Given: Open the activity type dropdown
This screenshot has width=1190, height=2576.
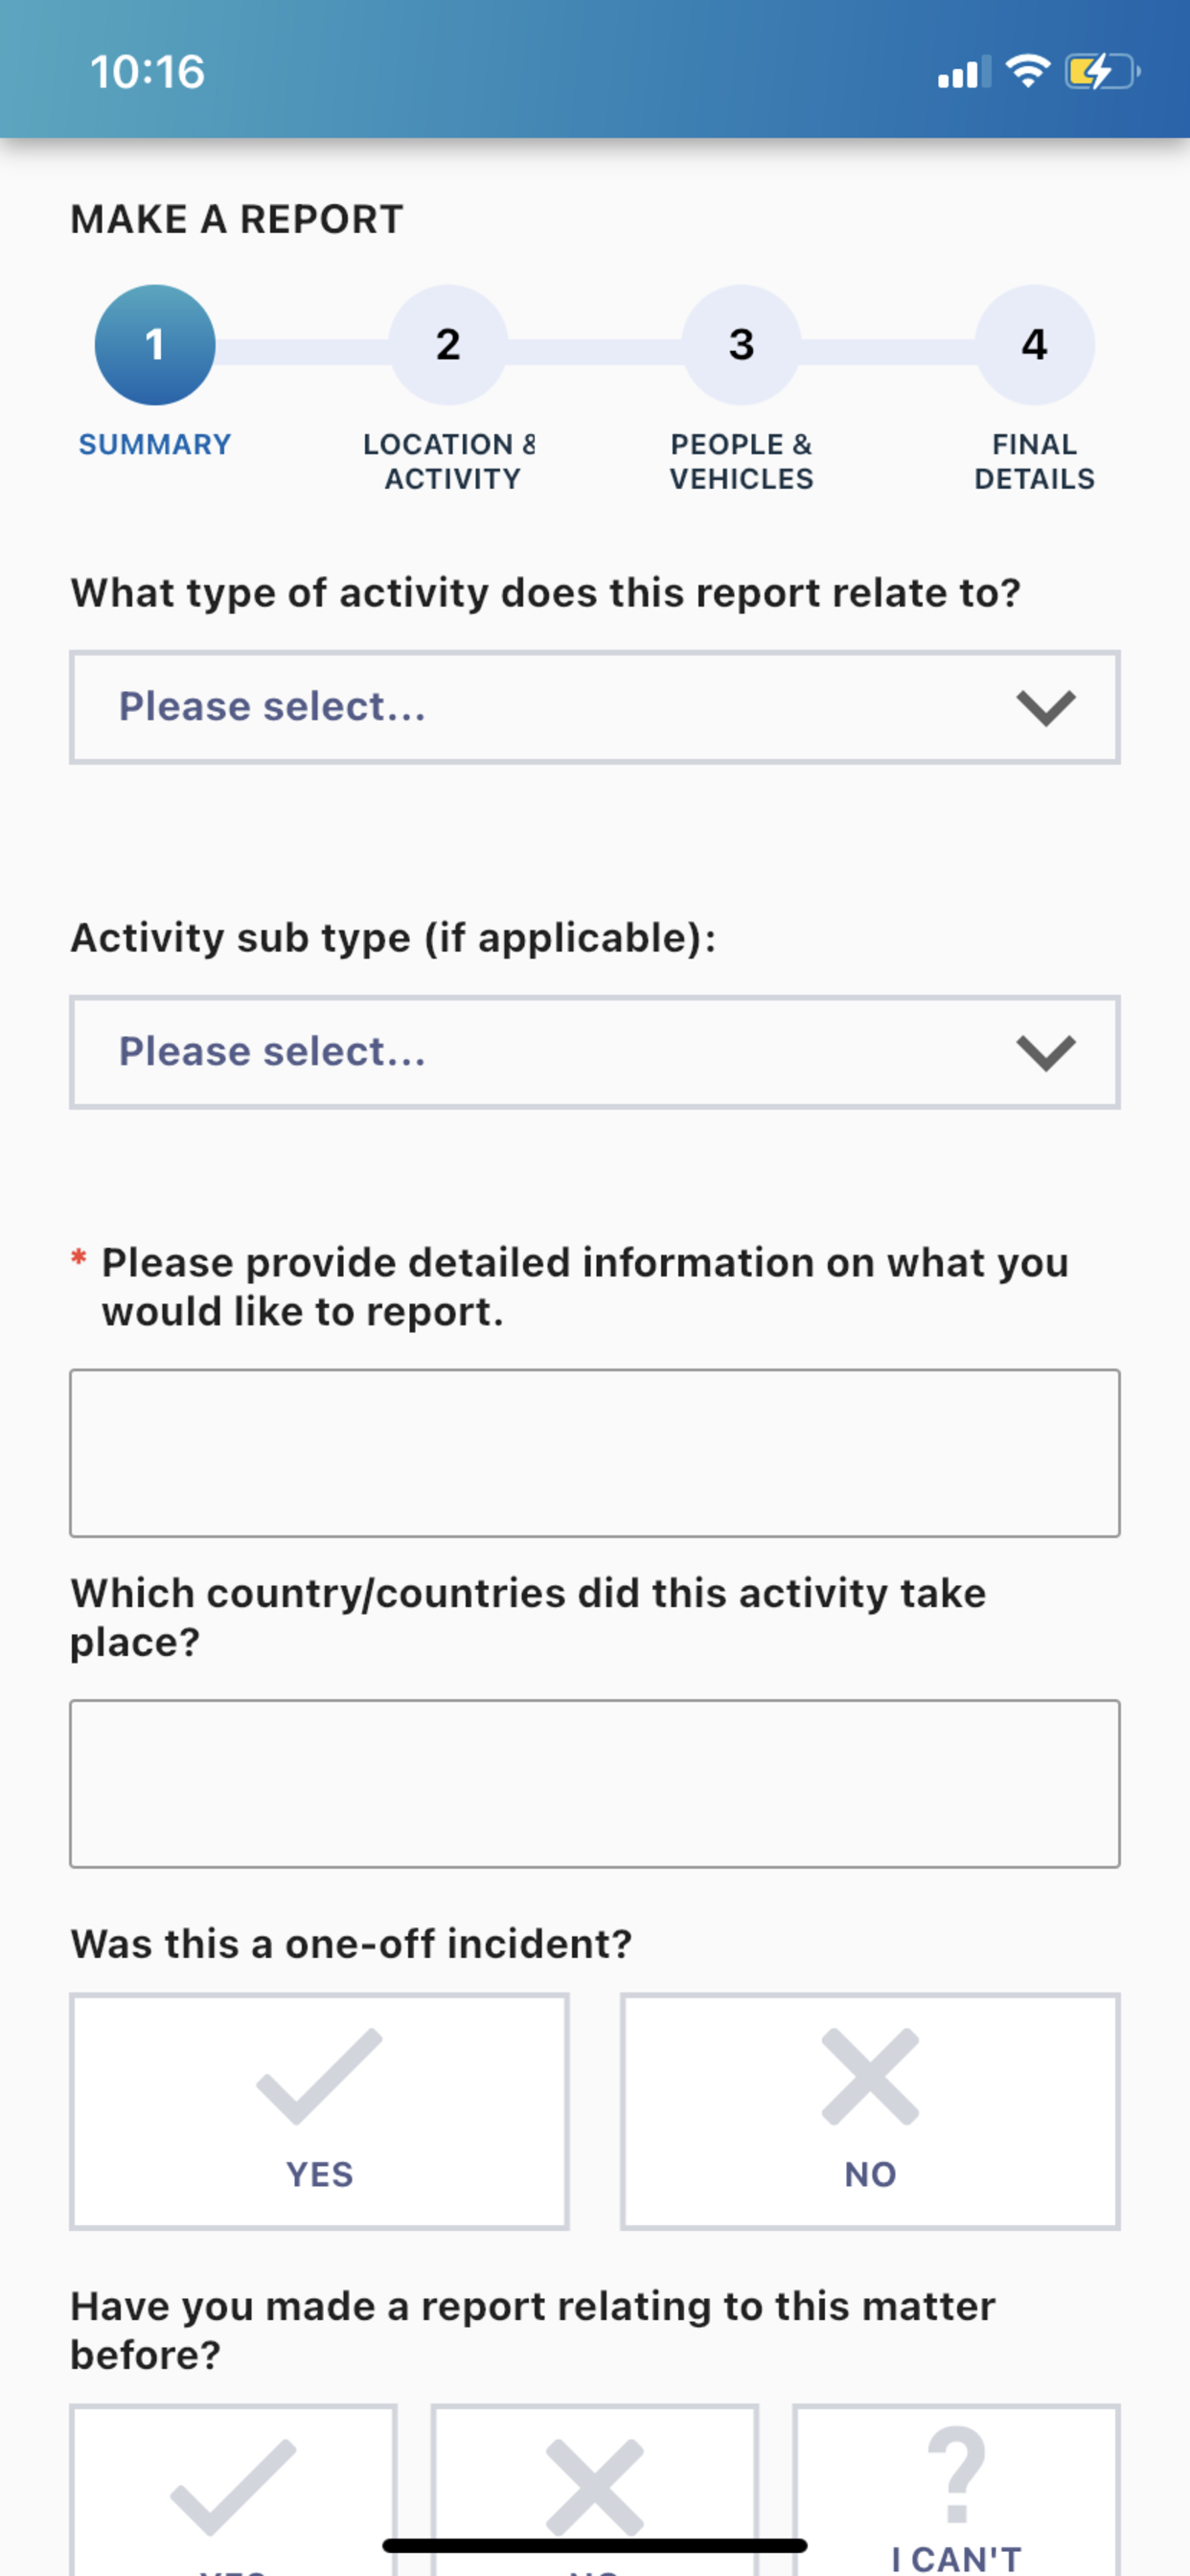Looking at the screenshot, I should click(x=595, y=707).
